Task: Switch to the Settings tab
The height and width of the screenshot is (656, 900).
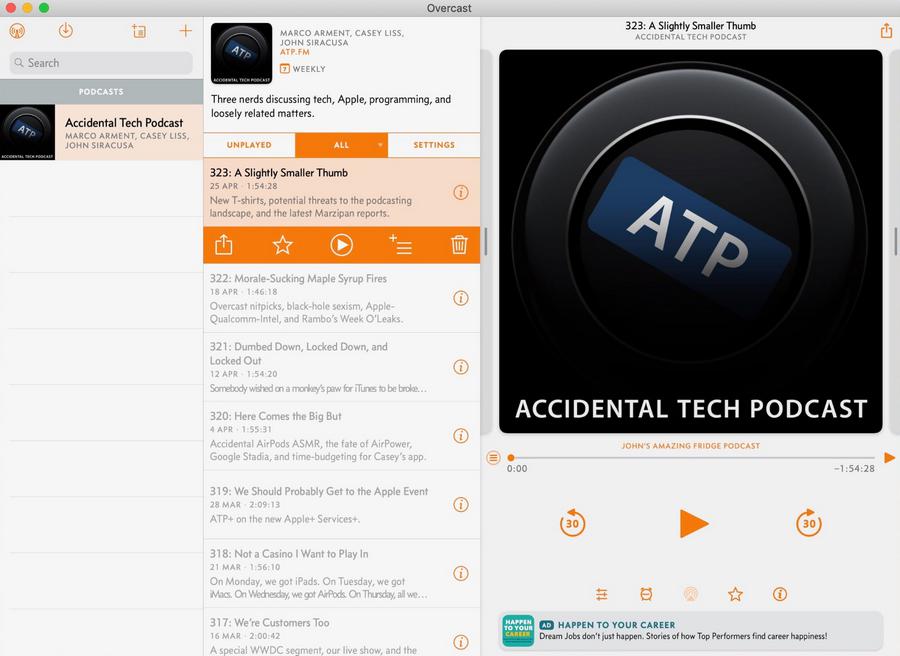Action: [x=434, y=145]
